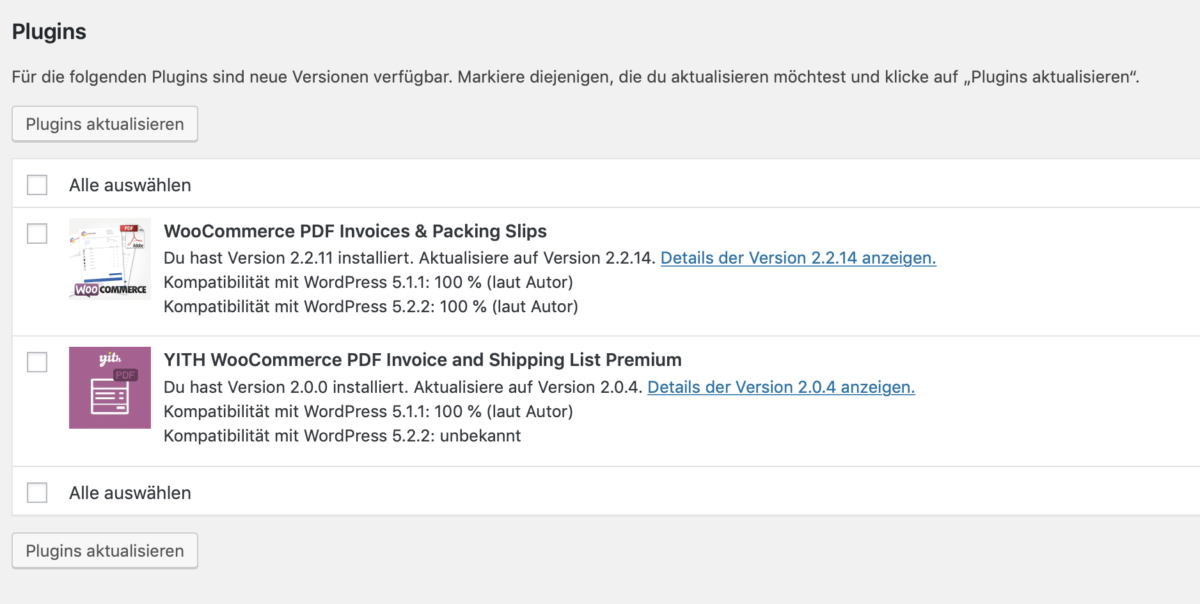Click the purple YITH PDF Invoice plugin icon
The width and height of the screenshot is (1200, 604).
tap(109, 388)
